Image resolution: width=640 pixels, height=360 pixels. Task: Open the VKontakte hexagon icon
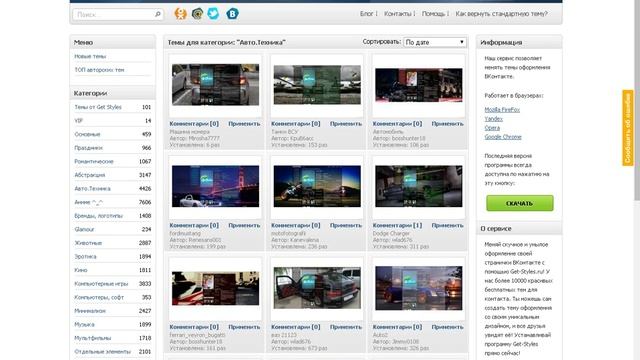[232, 14]
